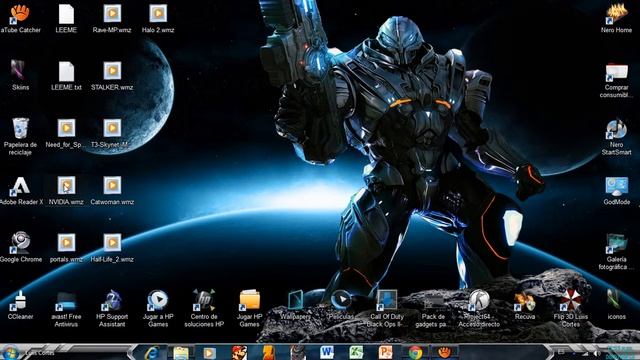Screen dimensions: 640x360
Task: Open the GodMode desktop icon
Action: (616, 191)
